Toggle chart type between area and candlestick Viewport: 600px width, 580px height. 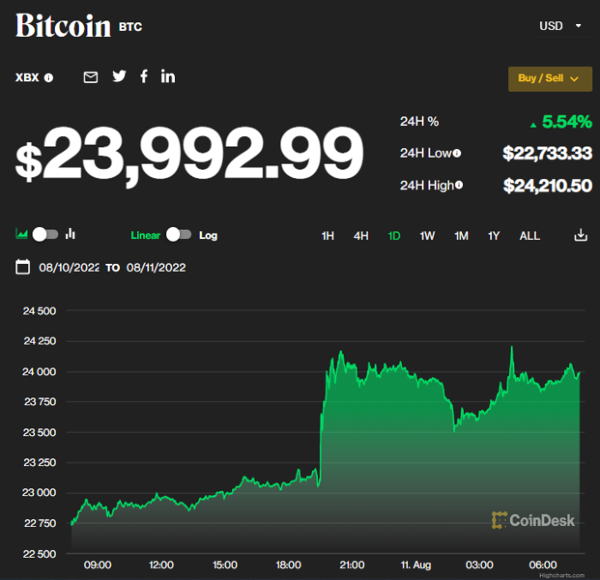(46, 235)
